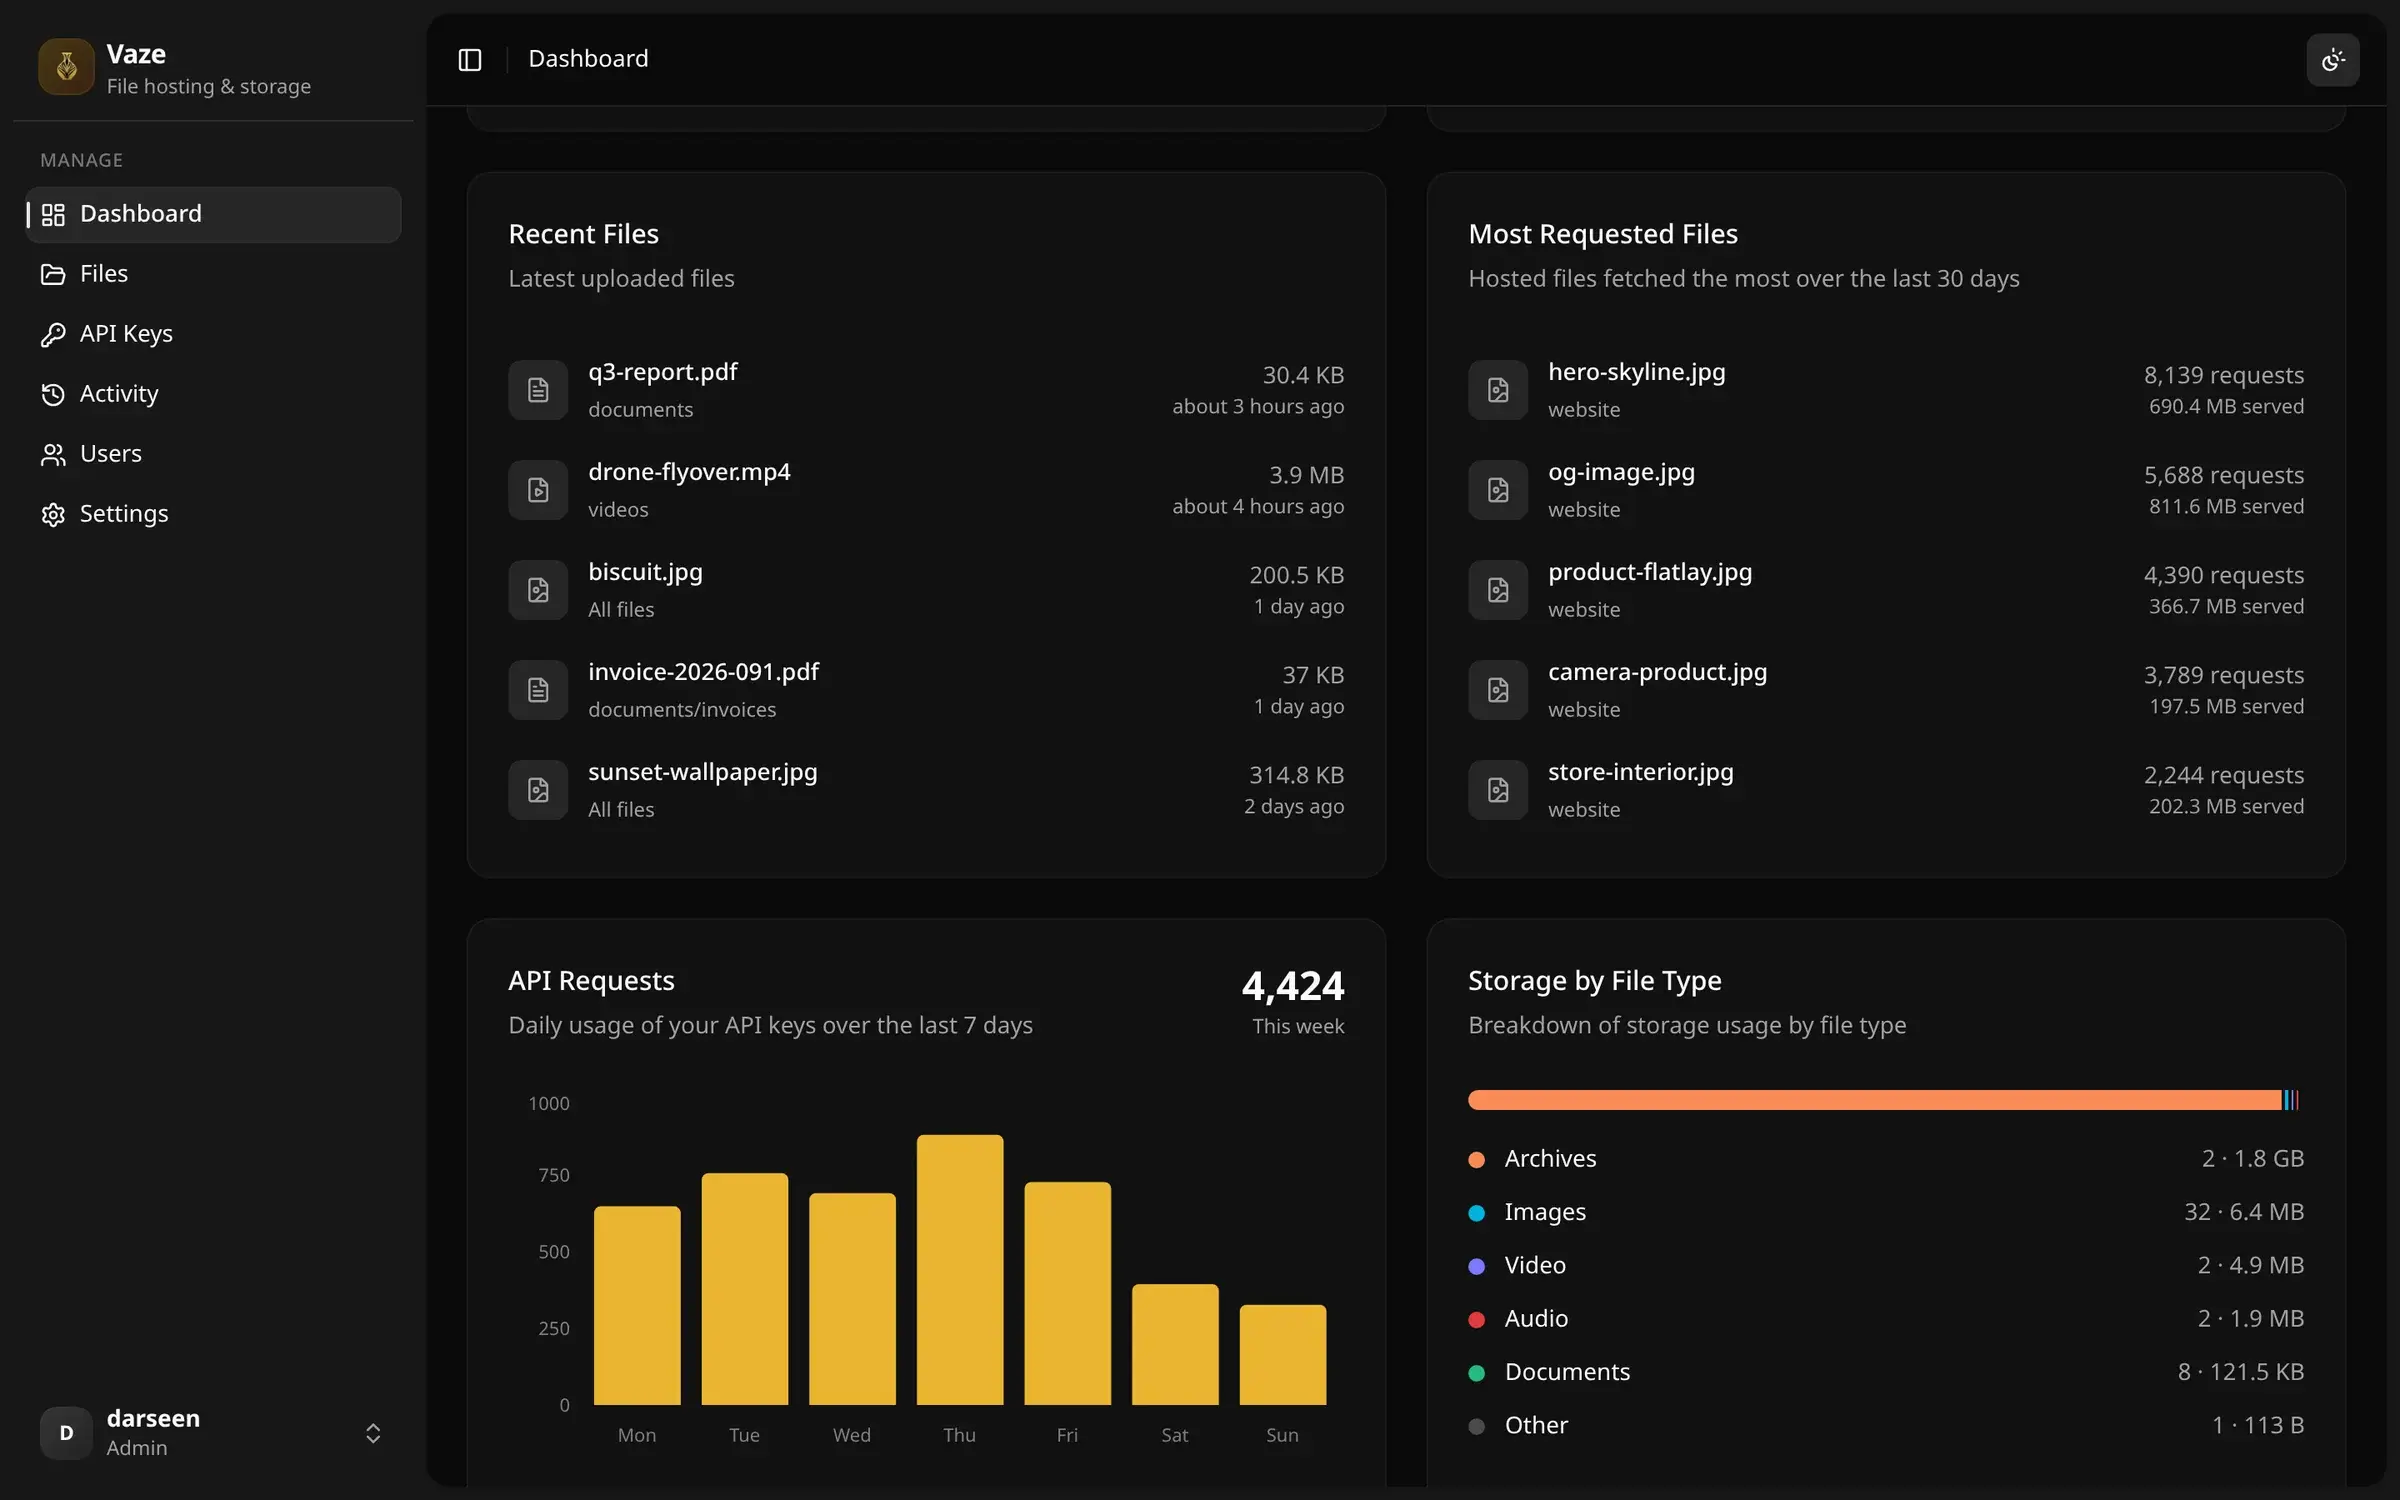Open the Activity page

pyautogui.click(x=214, y=394)
